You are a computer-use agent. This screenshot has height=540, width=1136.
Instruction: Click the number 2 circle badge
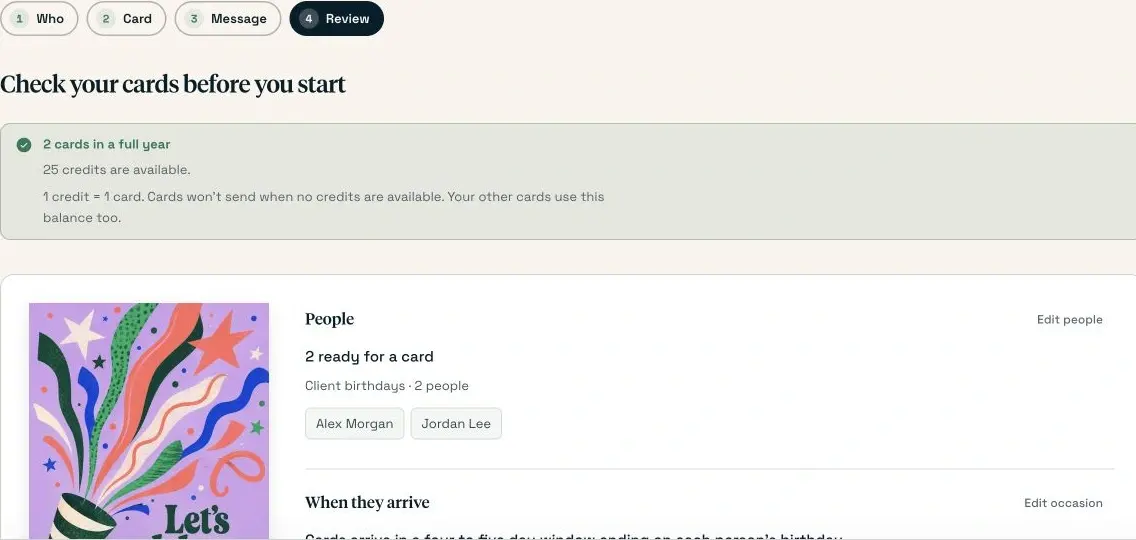(x=106, y=19)
